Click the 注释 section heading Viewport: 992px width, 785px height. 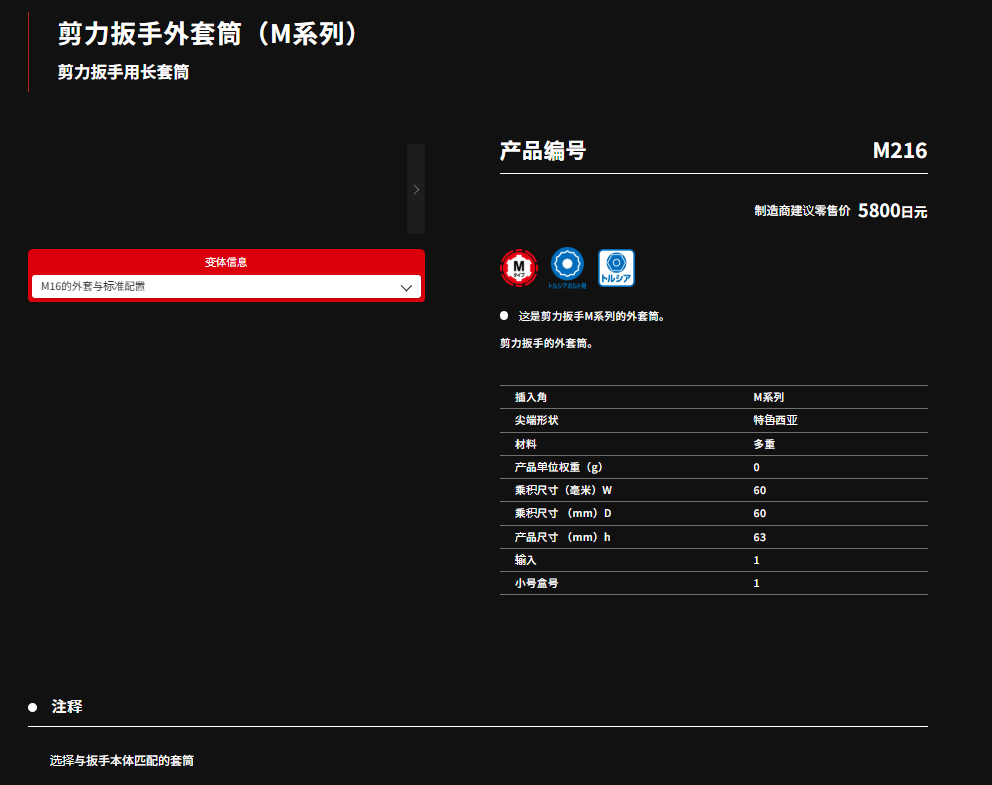click(67, 706)
